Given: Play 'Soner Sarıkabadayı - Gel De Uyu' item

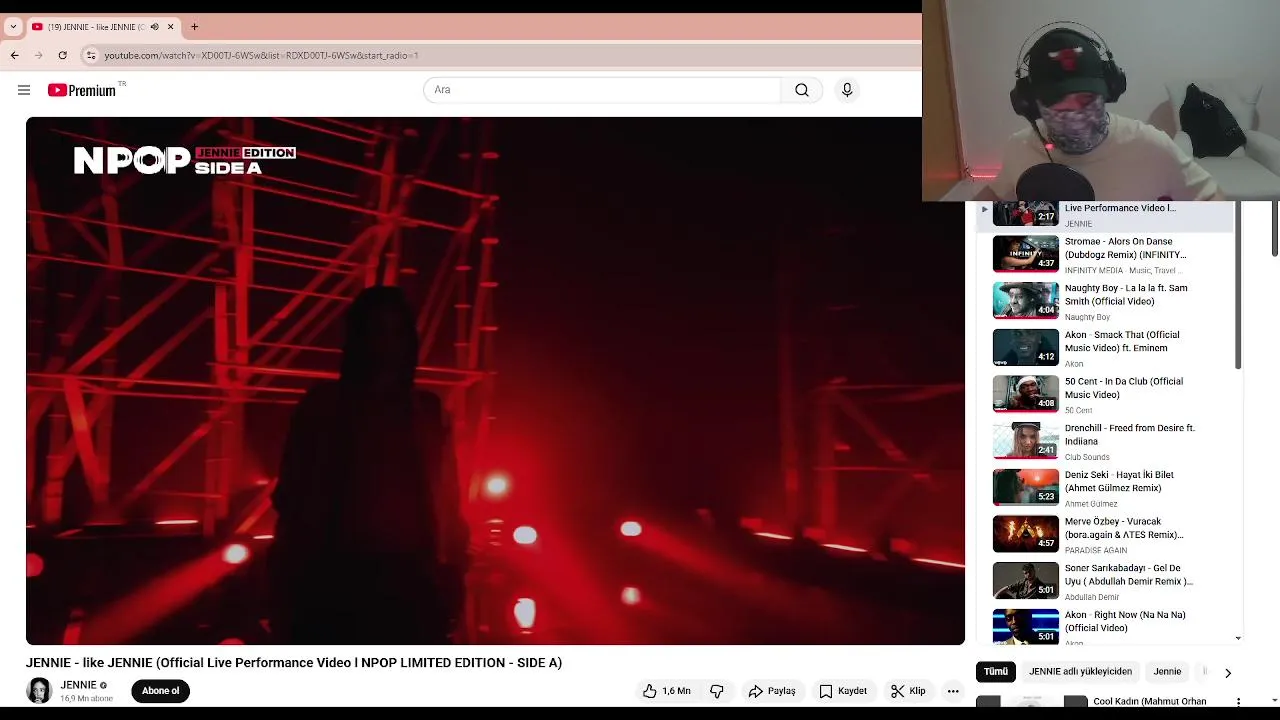Looking at the screenshot, I should coord(1107,581).
